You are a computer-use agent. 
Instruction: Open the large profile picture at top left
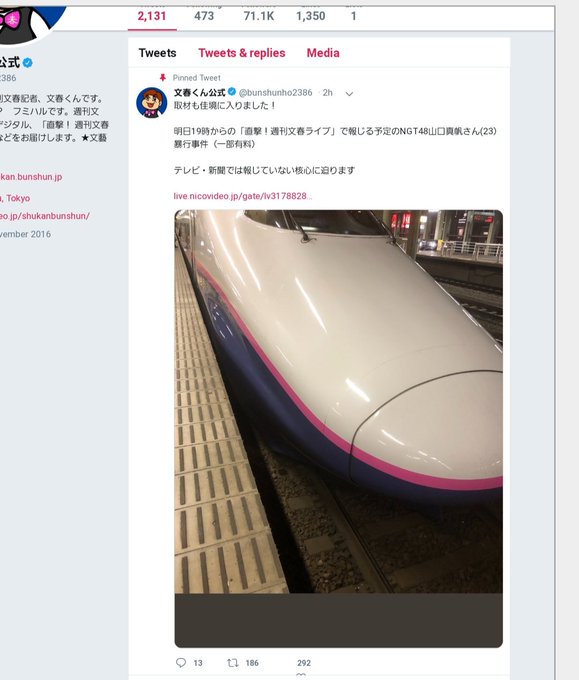tap(28, 22)
